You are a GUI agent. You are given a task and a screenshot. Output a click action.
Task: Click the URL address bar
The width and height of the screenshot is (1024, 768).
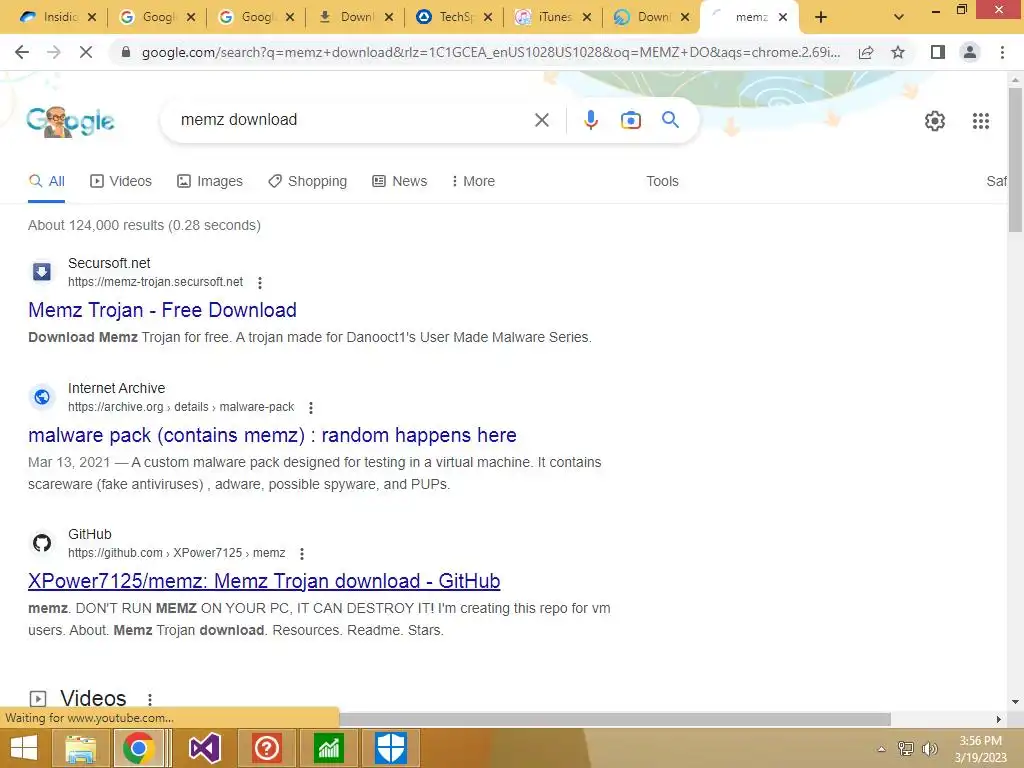pos(490,52)
